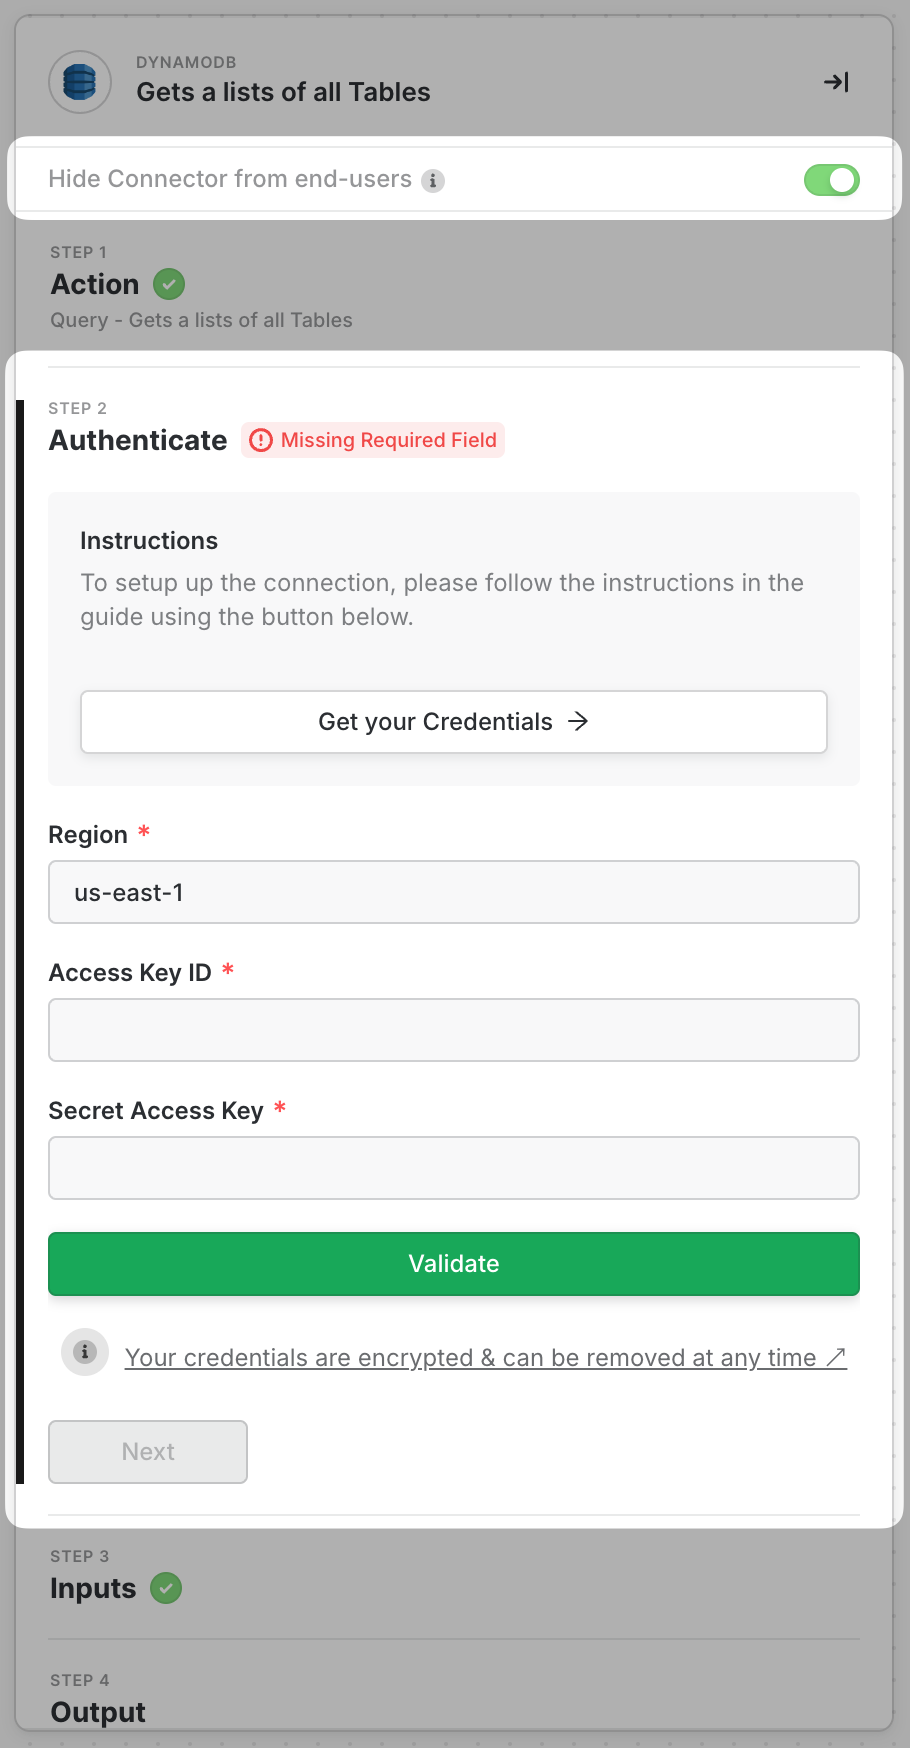The width and height of the screenshot is (910, 1748).
Task: Click the green checkmark next to Inputs
Action: click(166, 1588)
